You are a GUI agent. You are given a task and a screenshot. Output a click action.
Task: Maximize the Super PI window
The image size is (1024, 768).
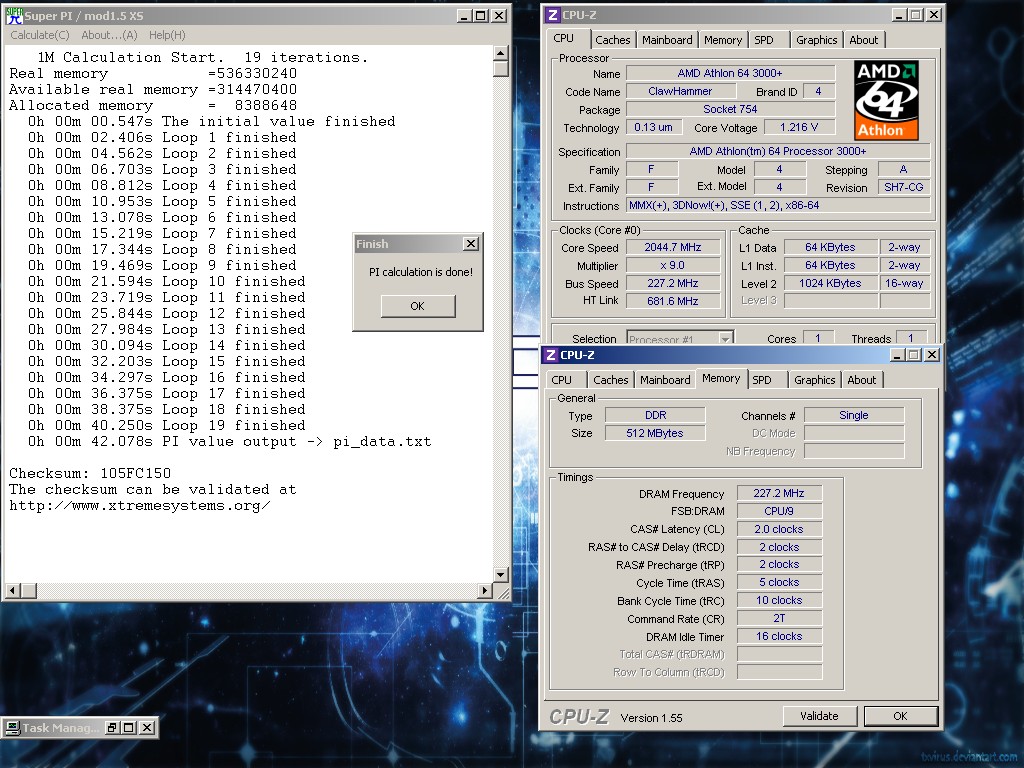[481, 16]
